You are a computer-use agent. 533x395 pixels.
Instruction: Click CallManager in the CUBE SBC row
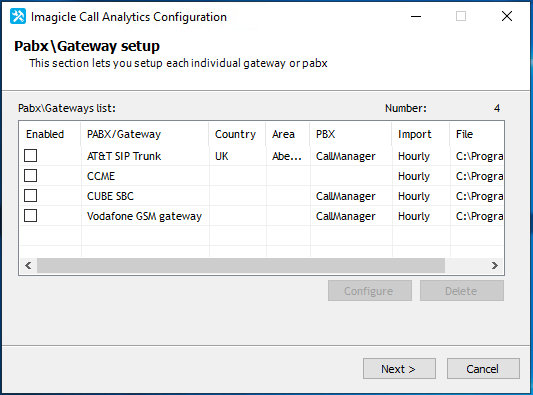coord(346,196)
